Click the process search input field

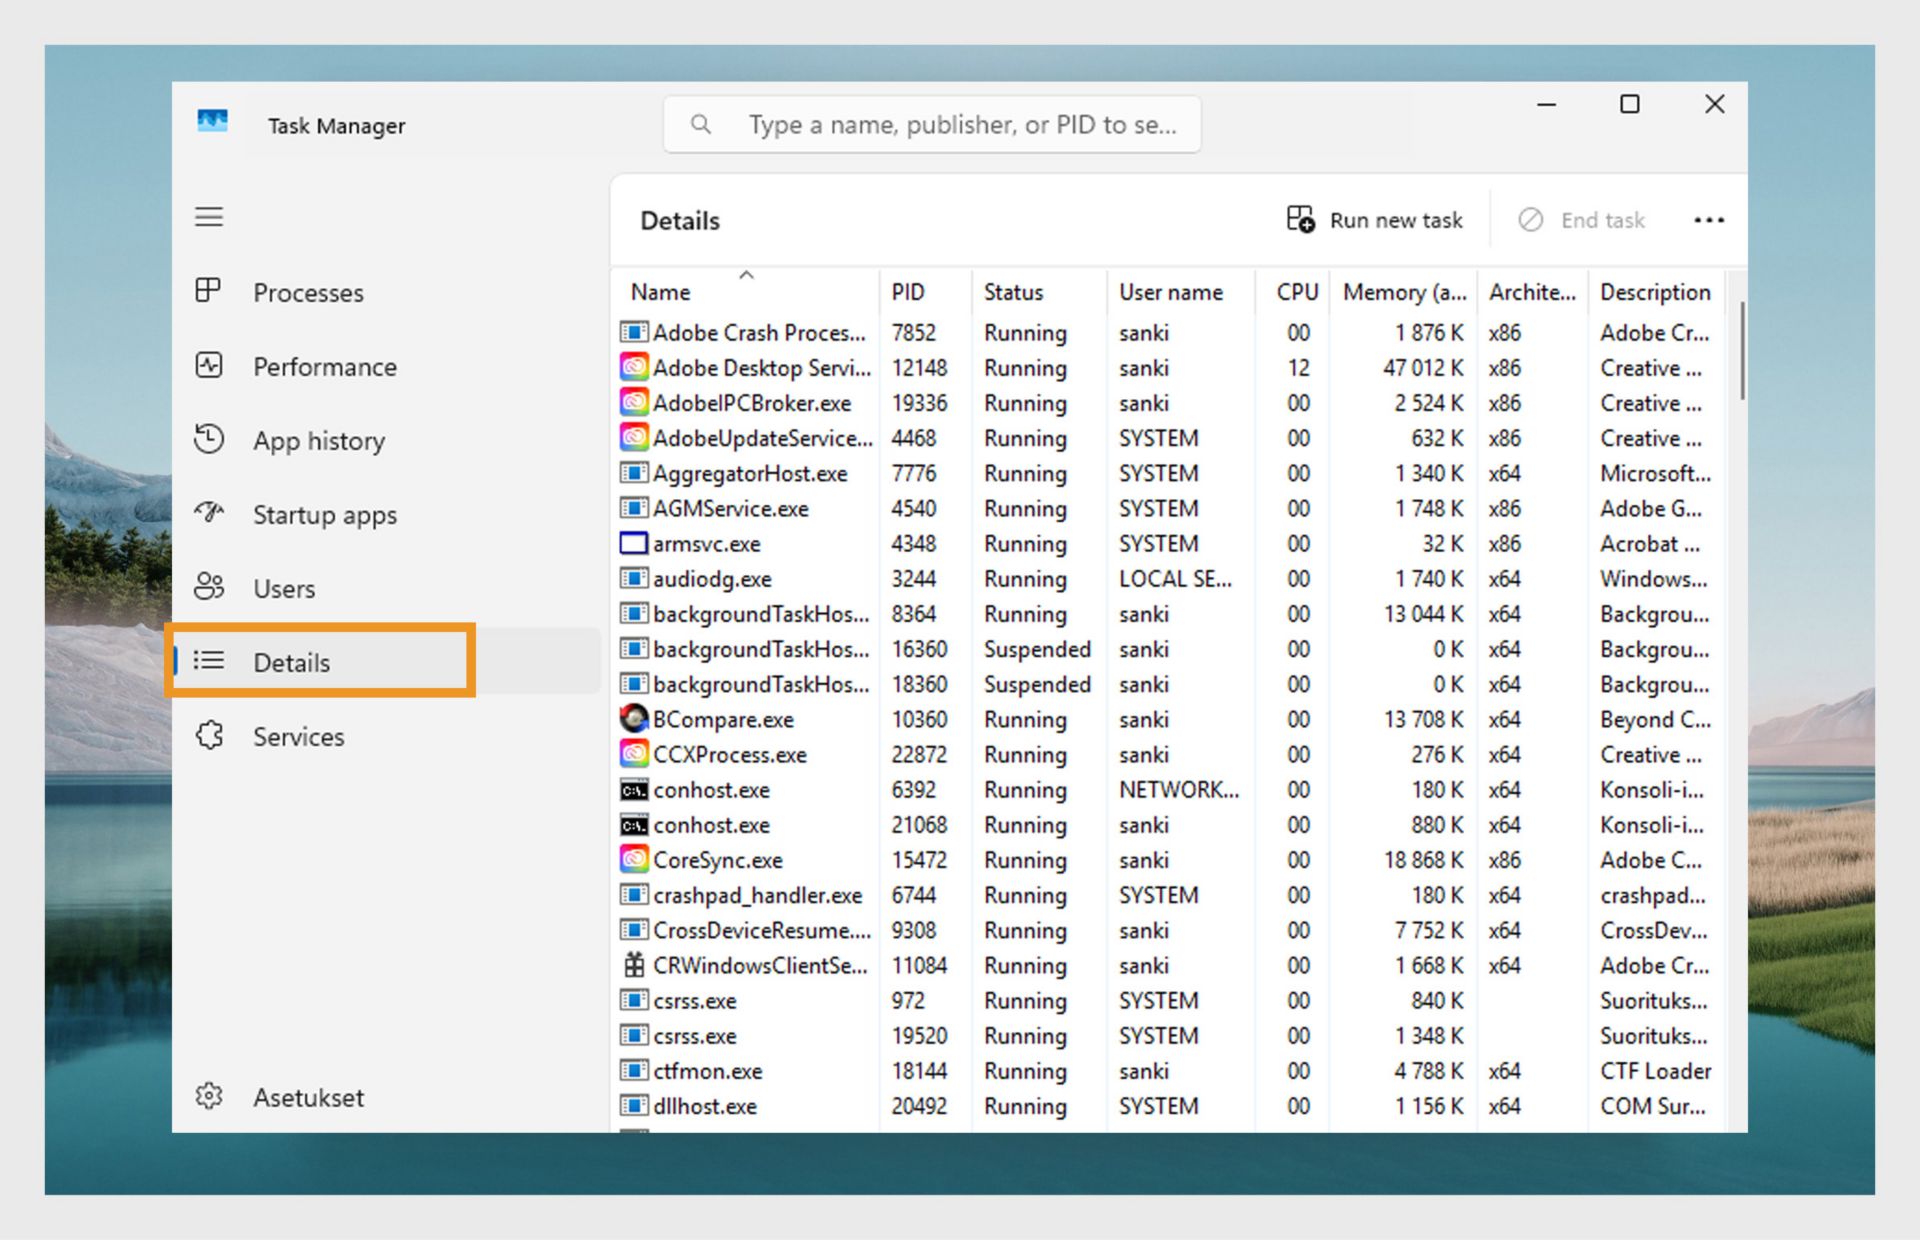(x=960, y=125)
